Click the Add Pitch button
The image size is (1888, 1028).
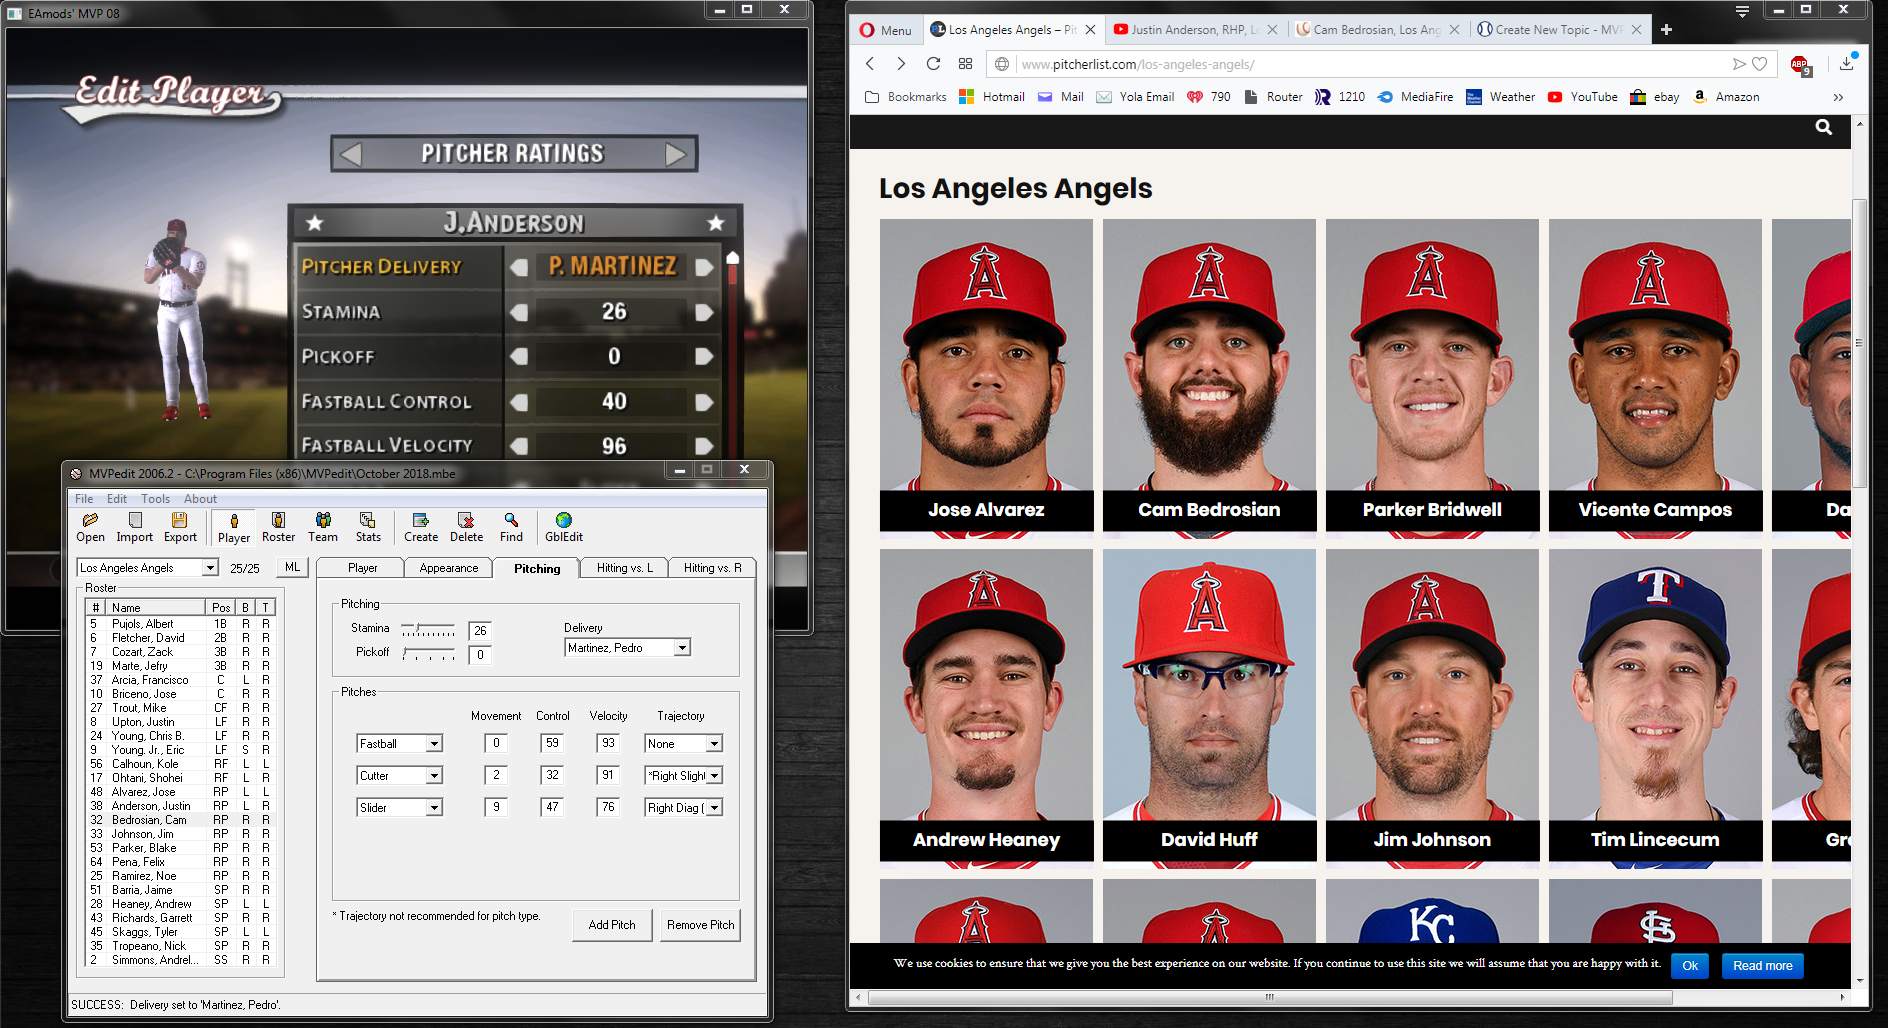[x=612, y=925]
